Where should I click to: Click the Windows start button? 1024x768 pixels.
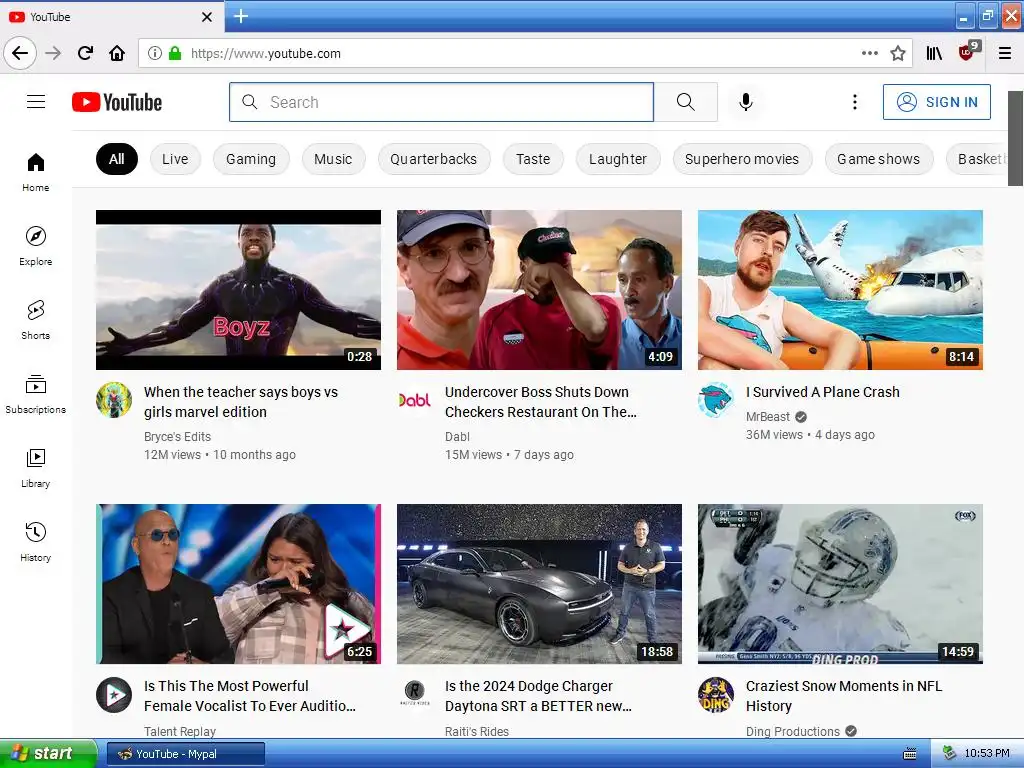[48, 754]
